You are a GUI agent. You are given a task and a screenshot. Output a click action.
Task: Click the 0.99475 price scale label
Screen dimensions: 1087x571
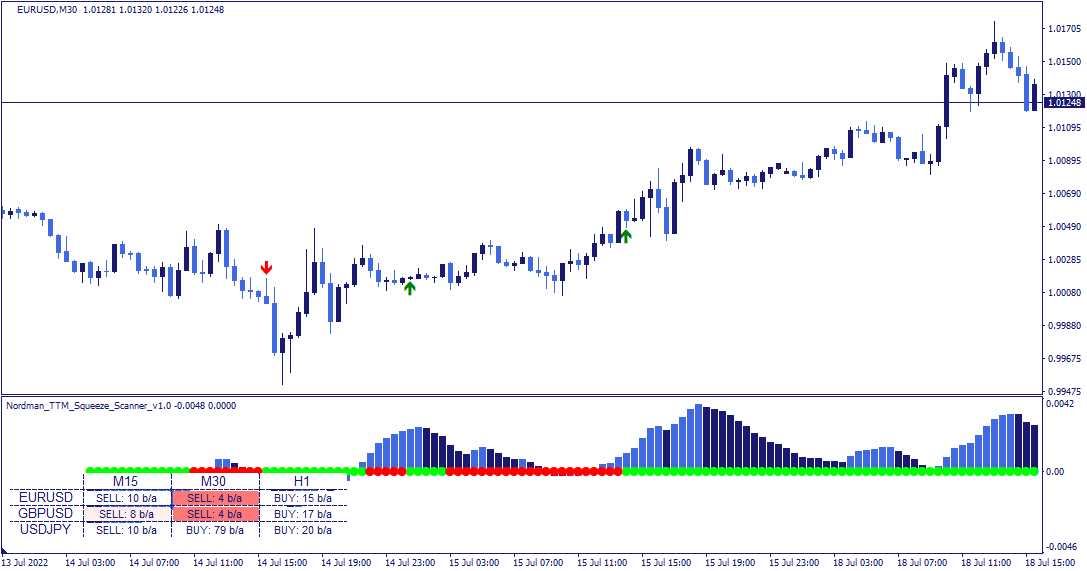click(1064, 392)
